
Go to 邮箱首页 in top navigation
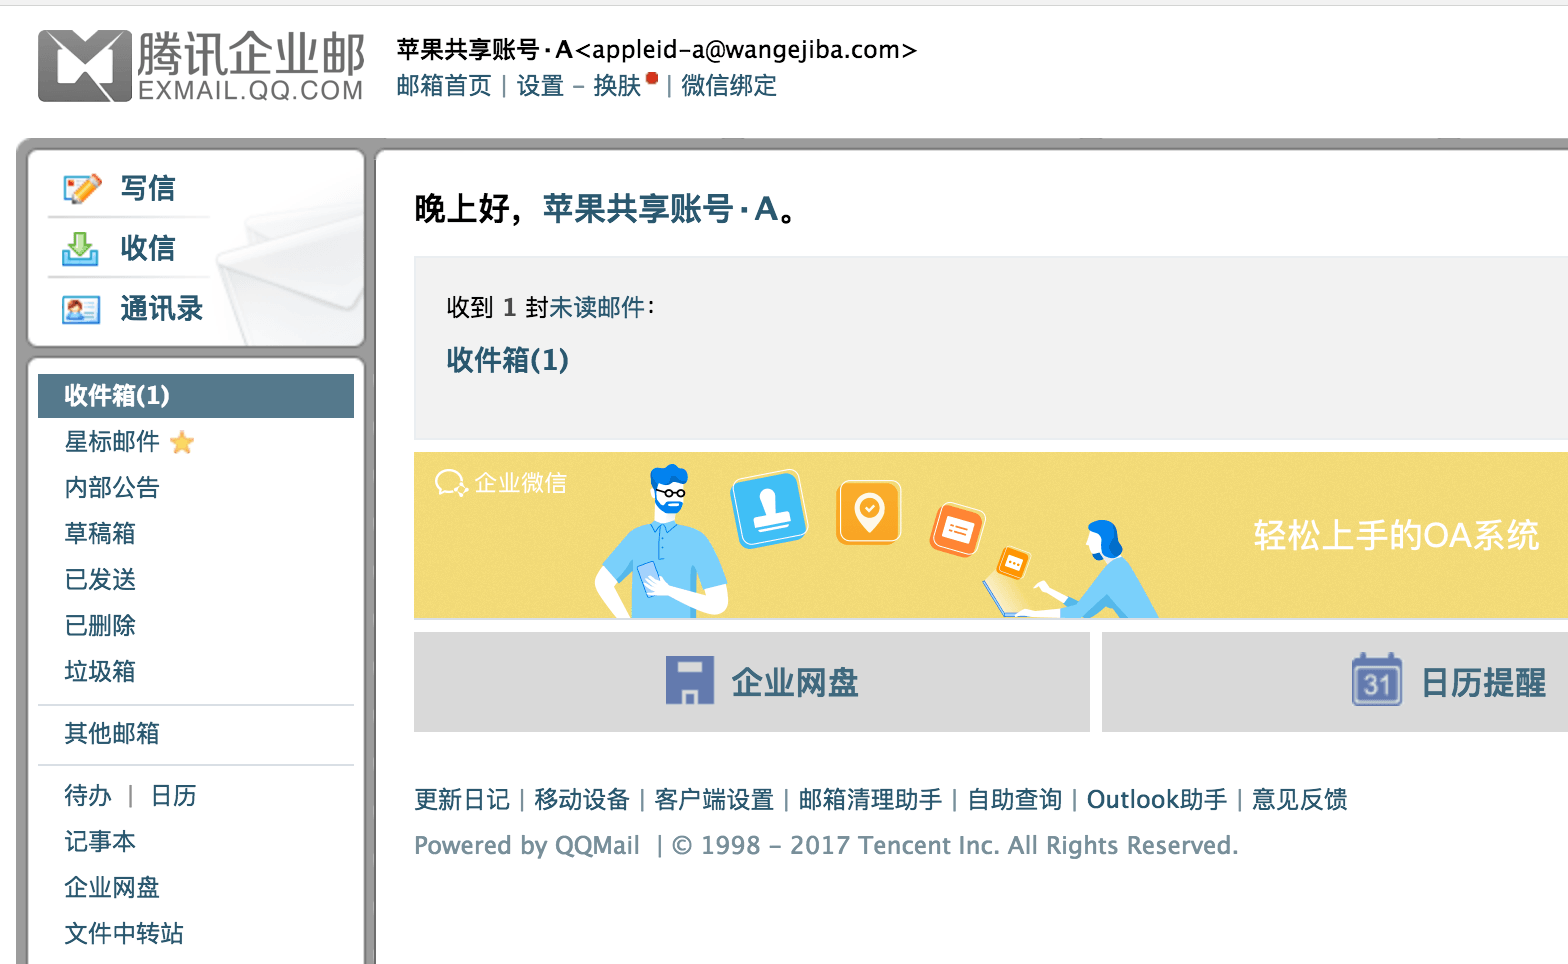pos(444,86)
